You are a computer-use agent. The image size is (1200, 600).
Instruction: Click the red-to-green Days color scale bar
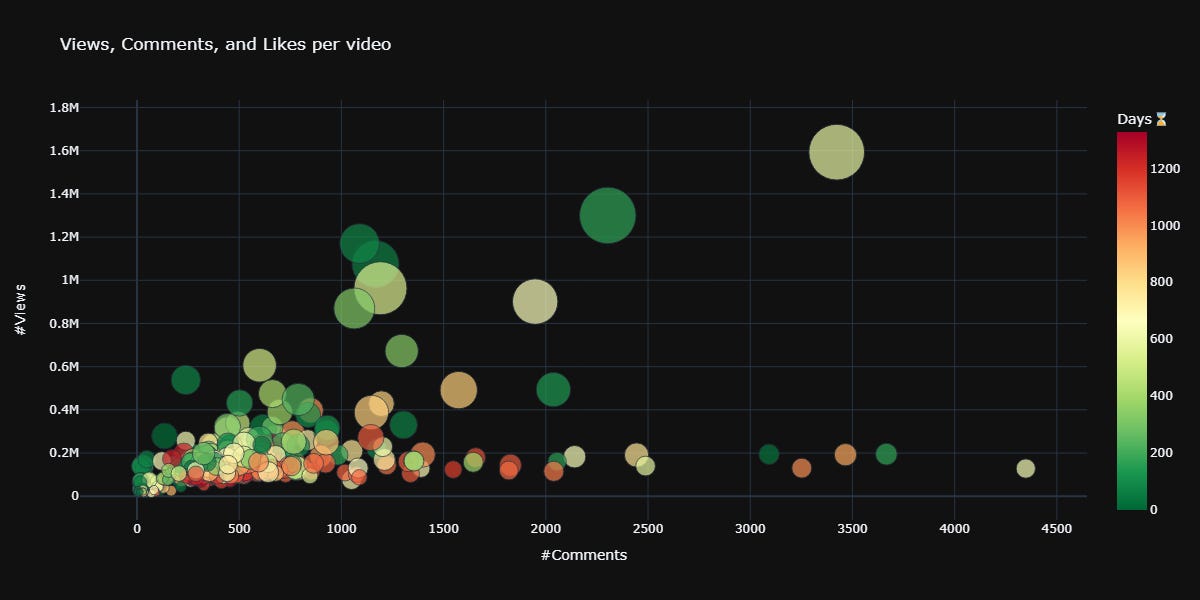(1131, 321)
